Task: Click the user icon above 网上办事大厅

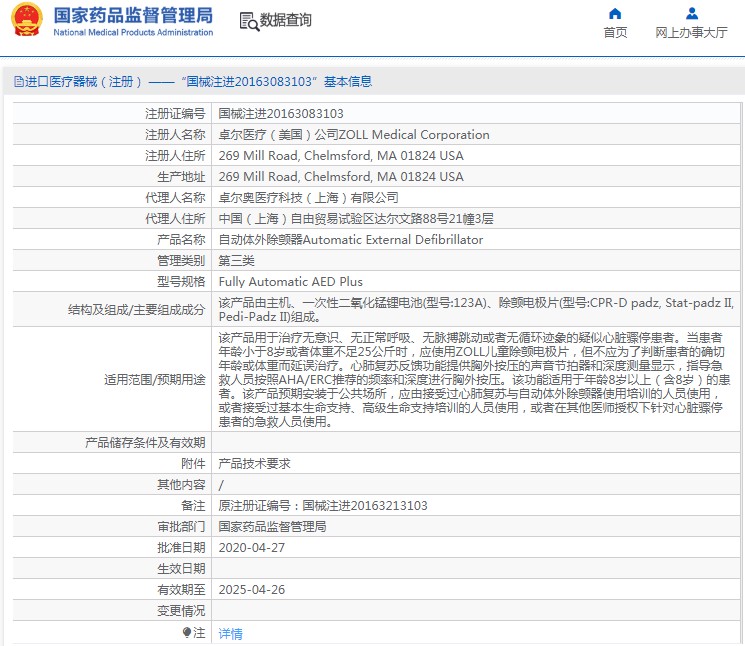Action: click(x=691, y=14)
